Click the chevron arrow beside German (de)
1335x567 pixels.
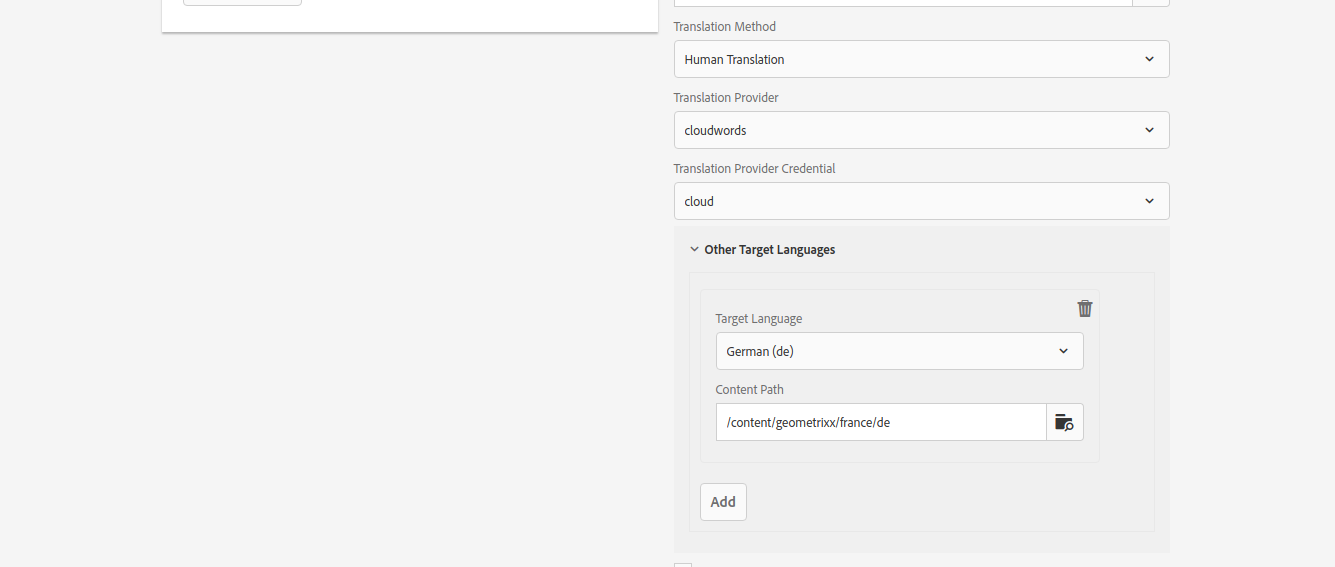coord(1063,351)
